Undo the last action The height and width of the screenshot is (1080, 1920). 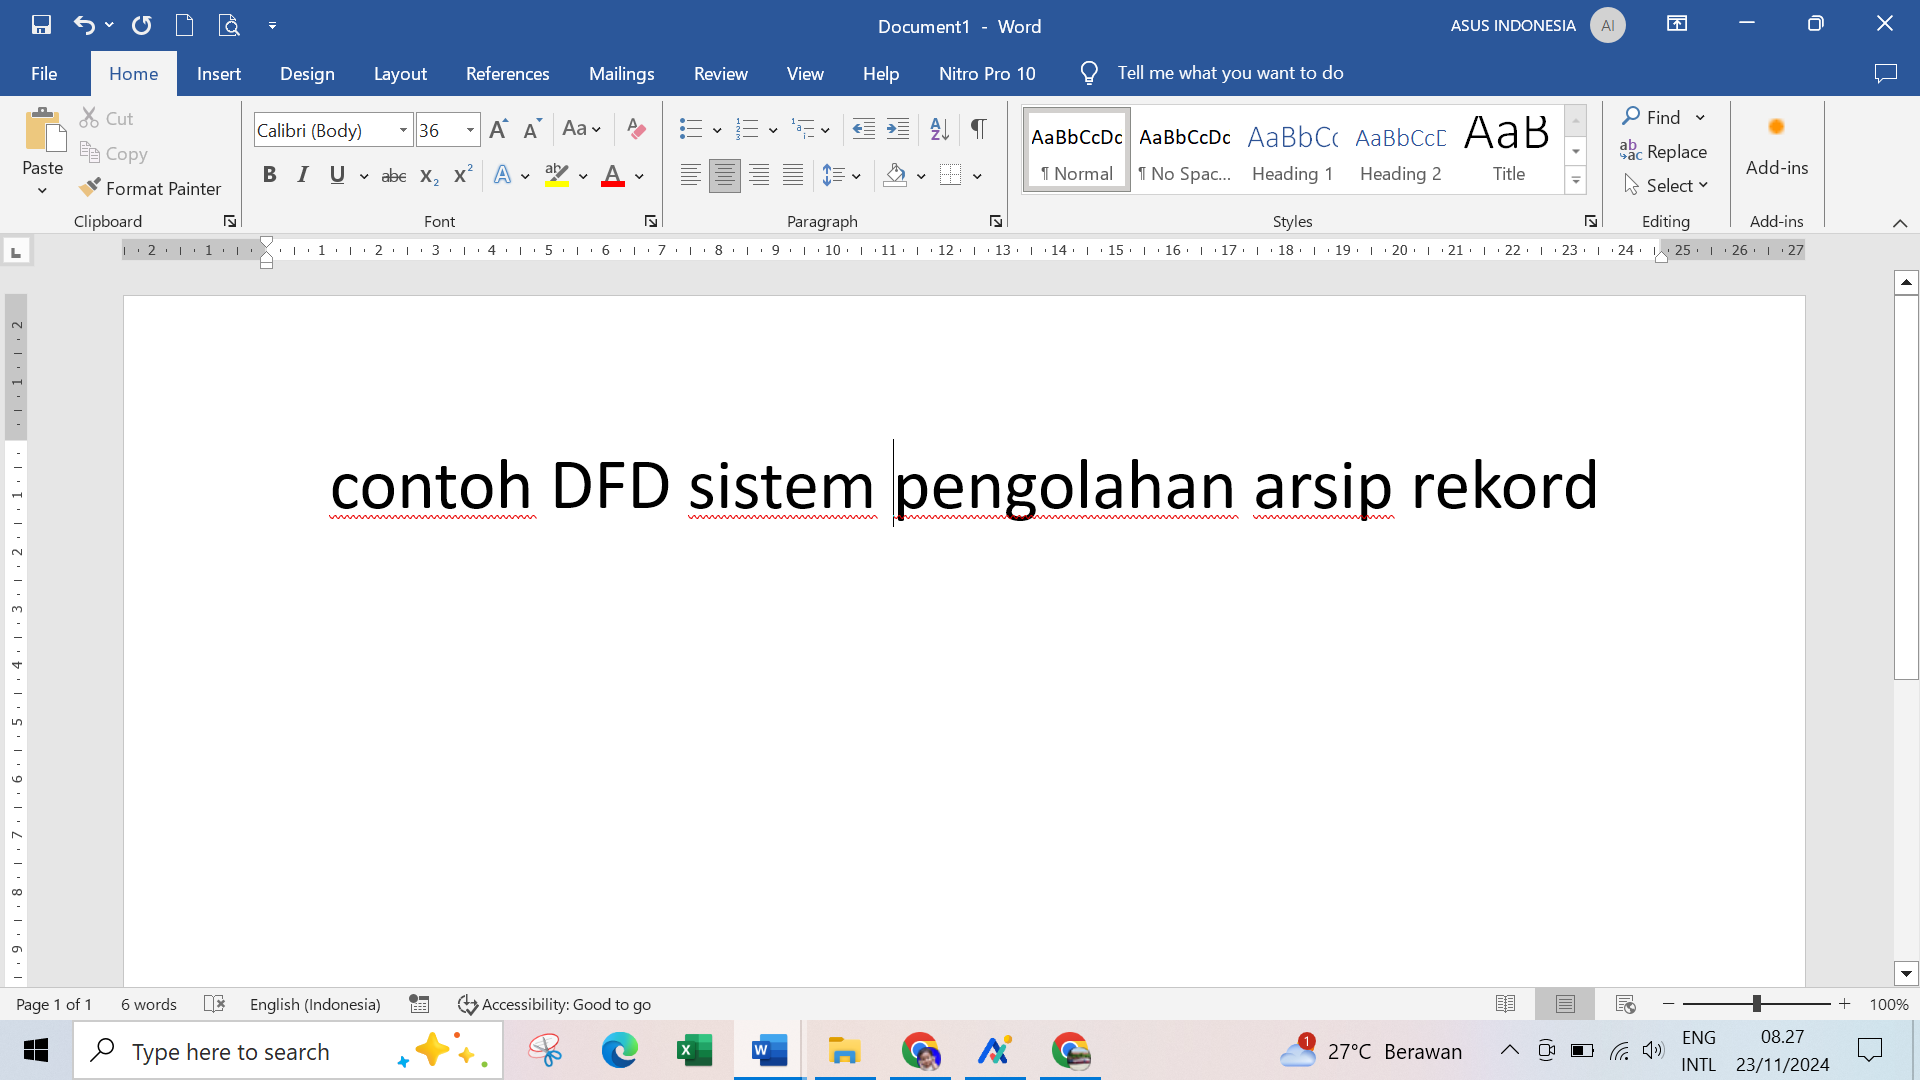click(84, 25)
